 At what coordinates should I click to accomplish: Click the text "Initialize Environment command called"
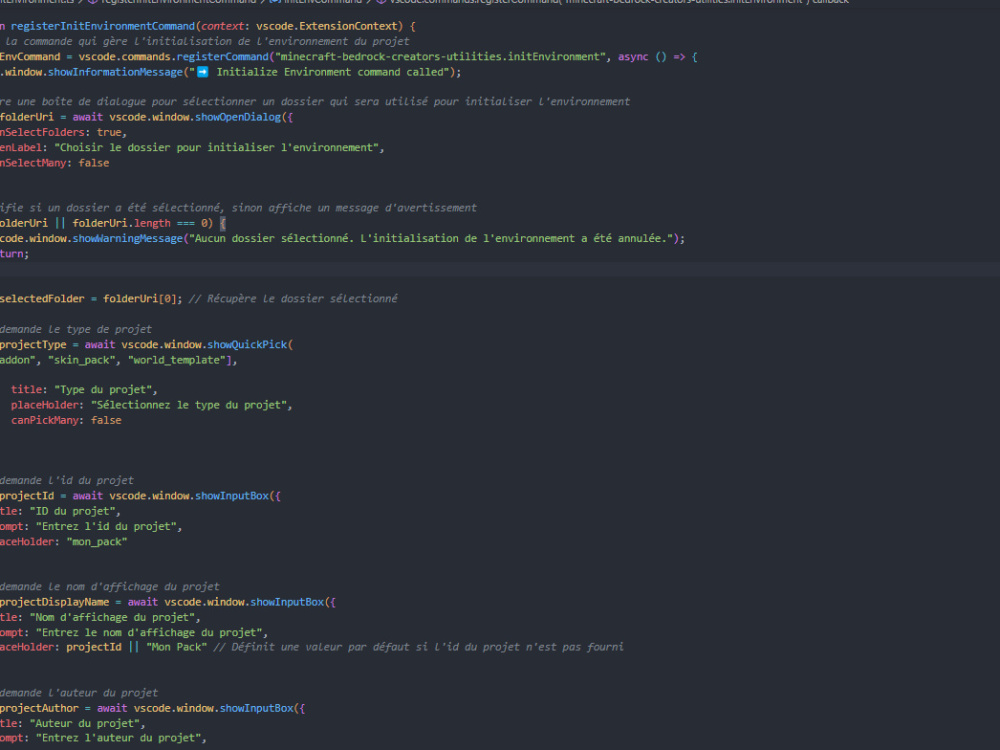click(330, 72)
